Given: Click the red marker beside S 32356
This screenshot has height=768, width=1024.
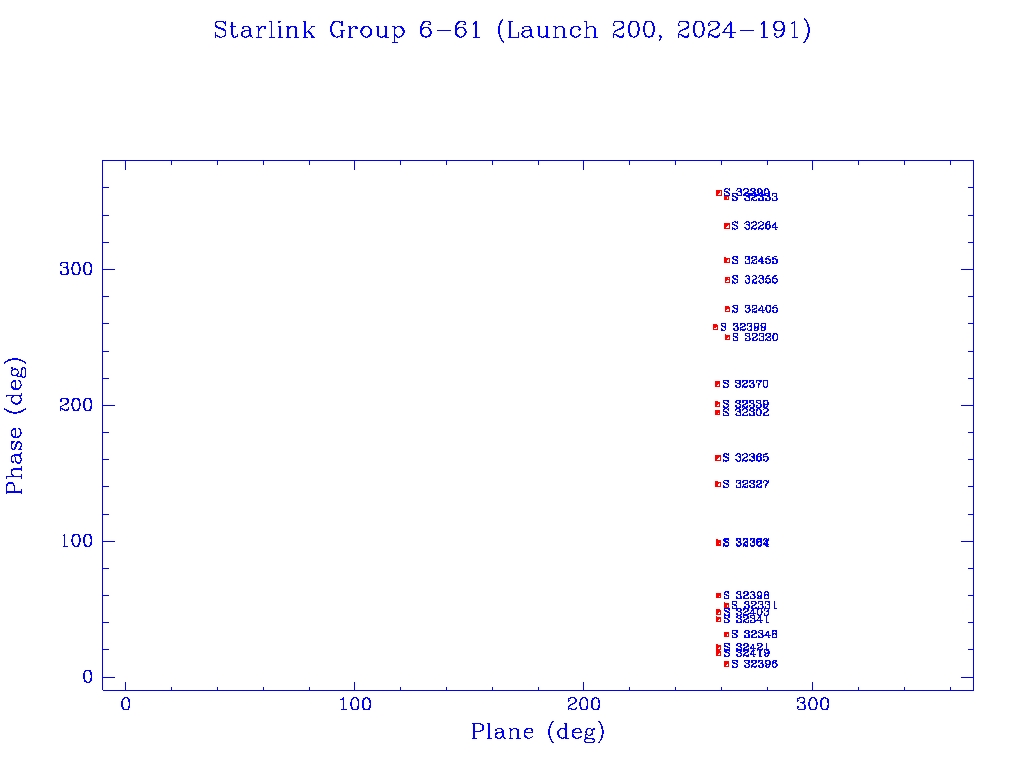Looking at the screenshot, I should pos(727,280).
